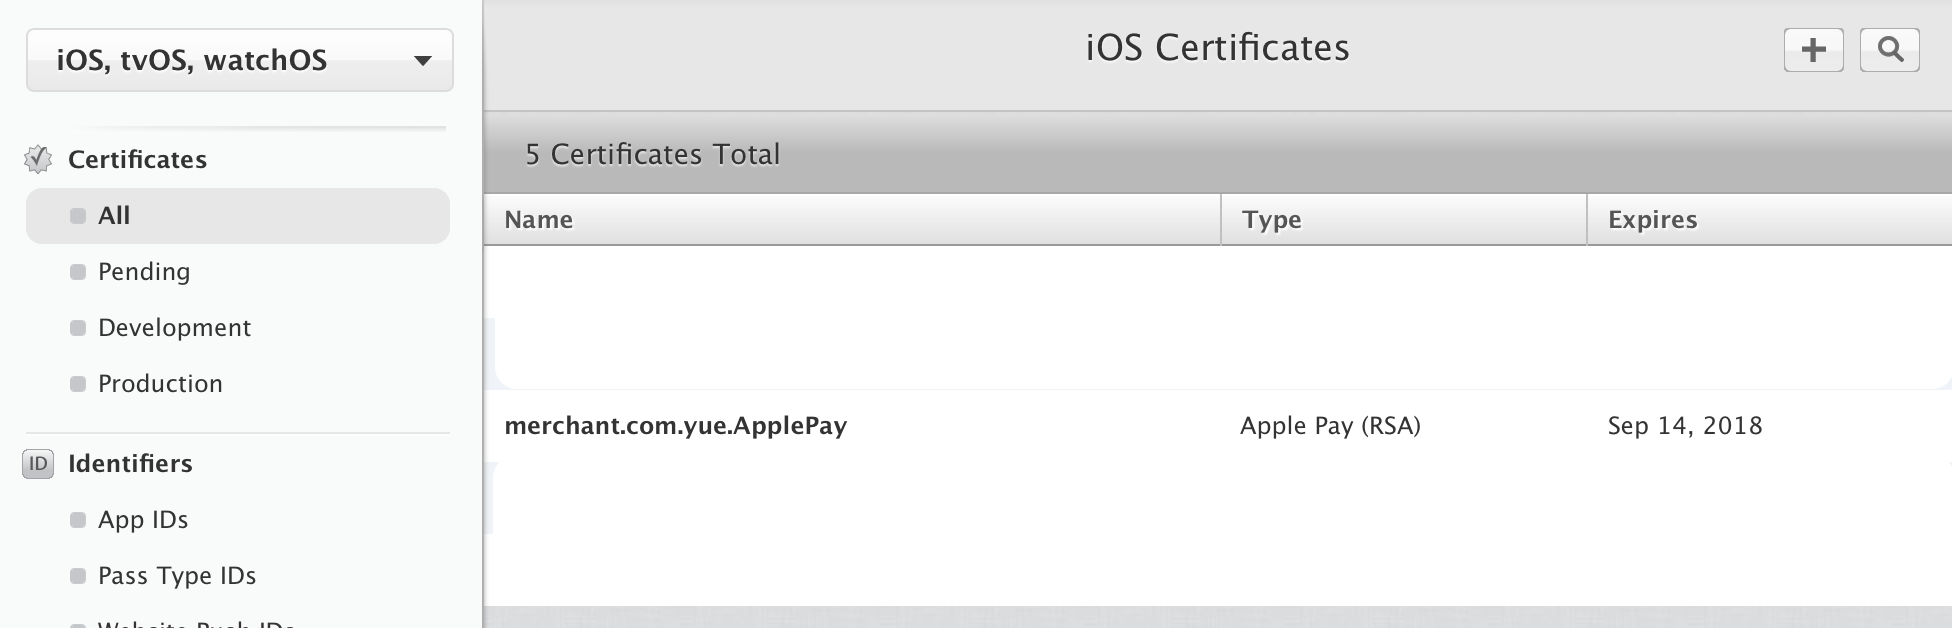Go to Production certificates
This screenshot has height=628, width=1952.
160,384
